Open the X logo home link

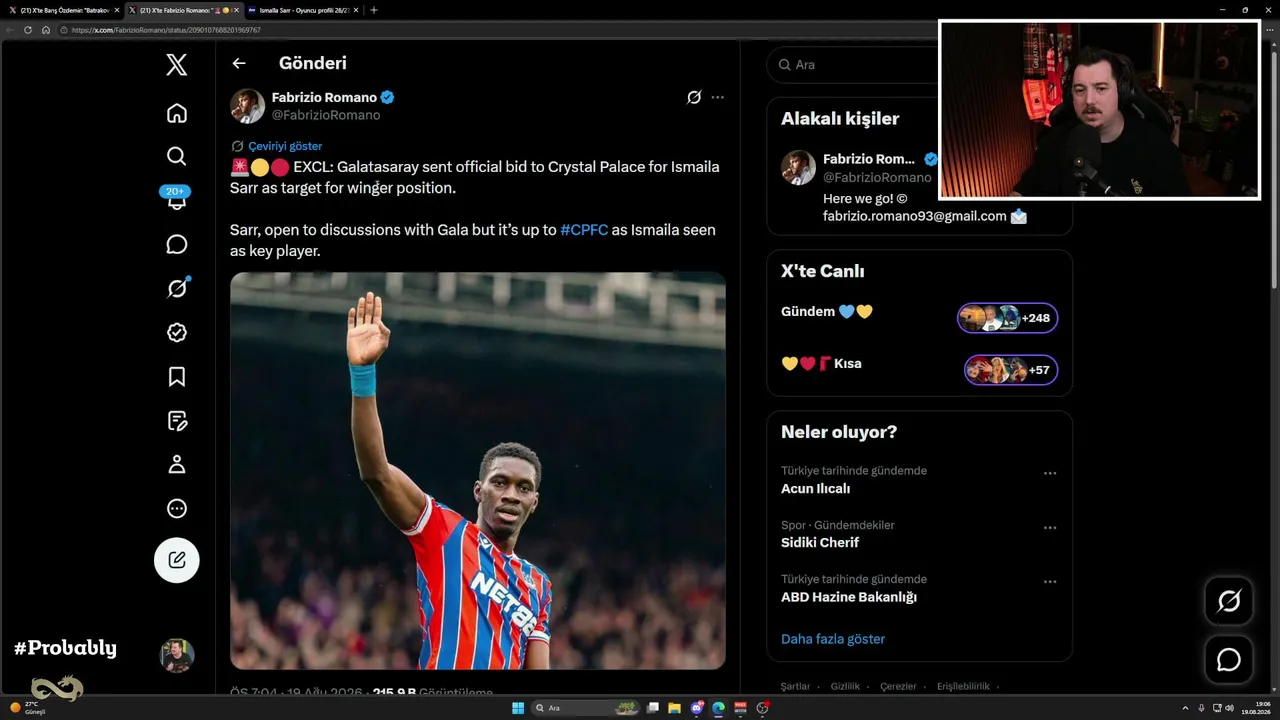[x=176, y=65]
